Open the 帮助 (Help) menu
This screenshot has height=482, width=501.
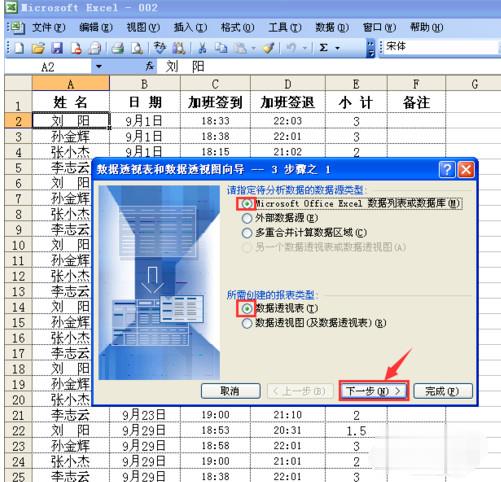click(427, 28)
